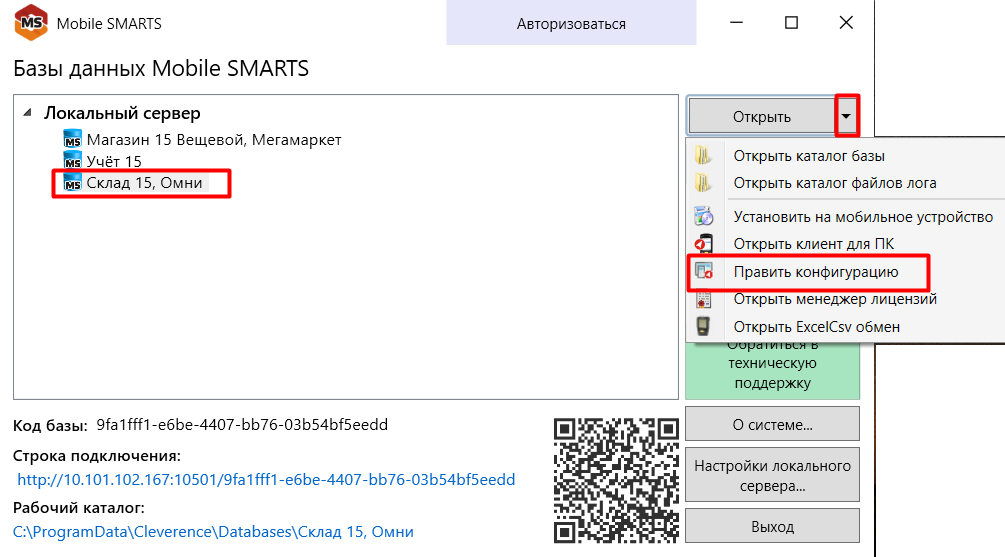
Task: Click the Авторизоваться button
Action: (571, 23)
